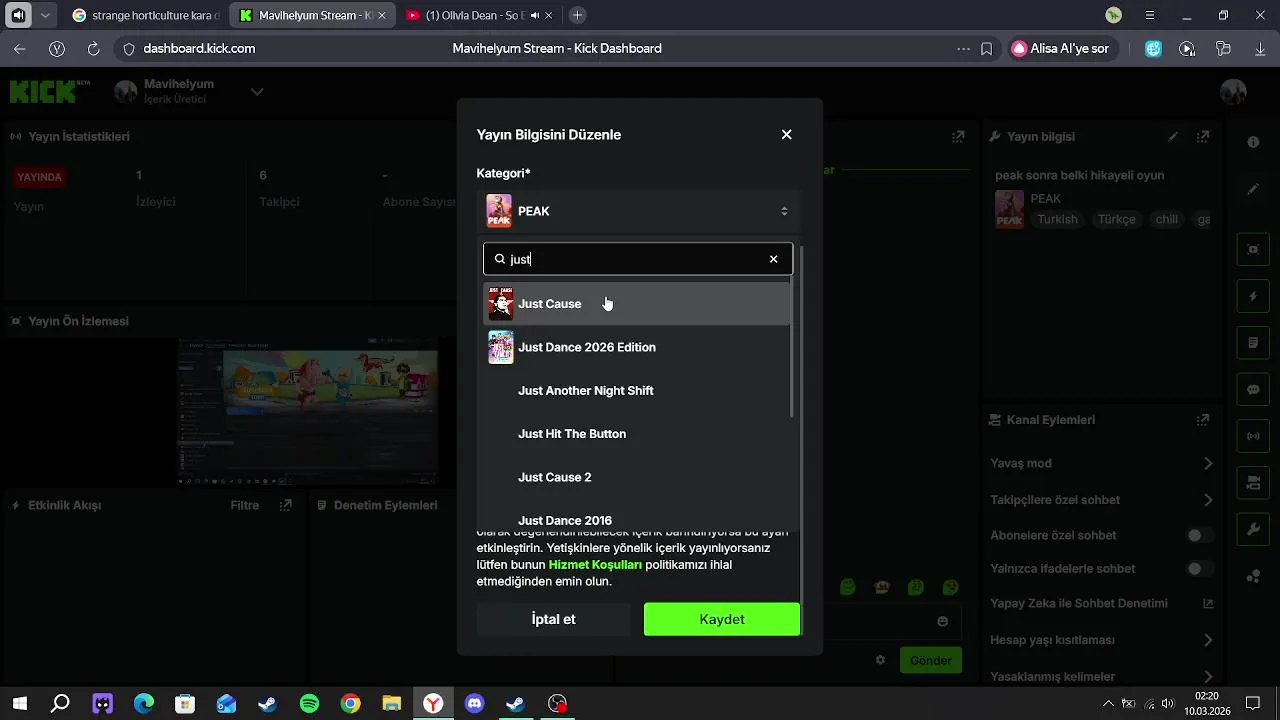The image size is (1280, 720).
Task: Click the KICK logo
Action: (50, 92)
